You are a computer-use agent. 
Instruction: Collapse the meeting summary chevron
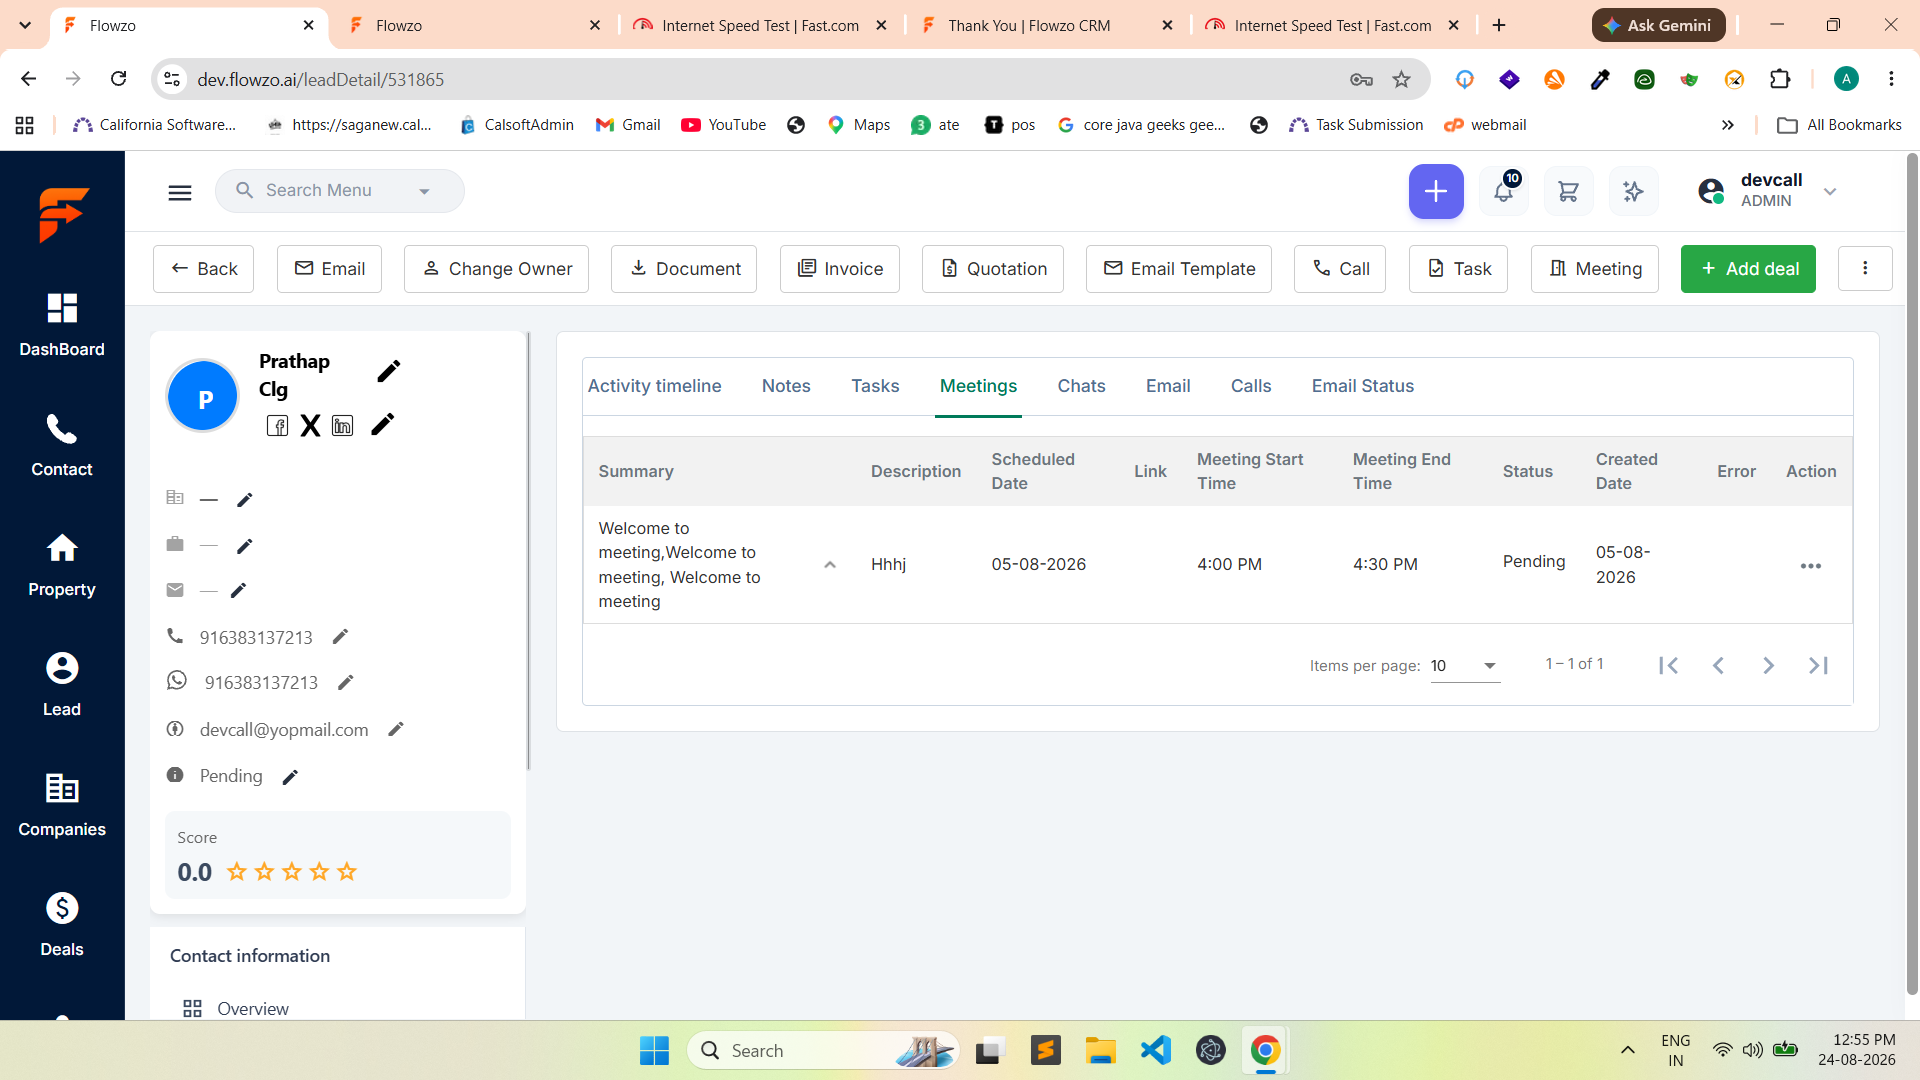pos(830,565)
